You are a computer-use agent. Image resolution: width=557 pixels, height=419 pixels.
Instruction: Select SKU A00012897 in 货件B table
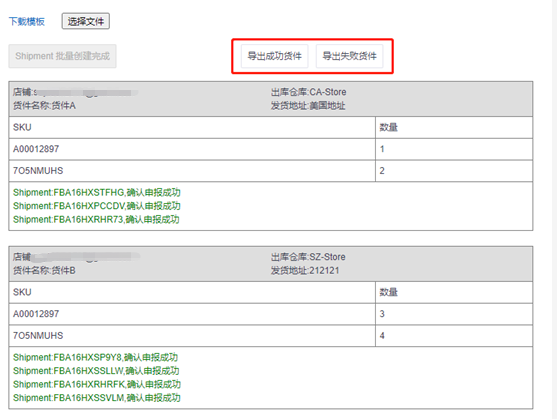coord(36,314)
